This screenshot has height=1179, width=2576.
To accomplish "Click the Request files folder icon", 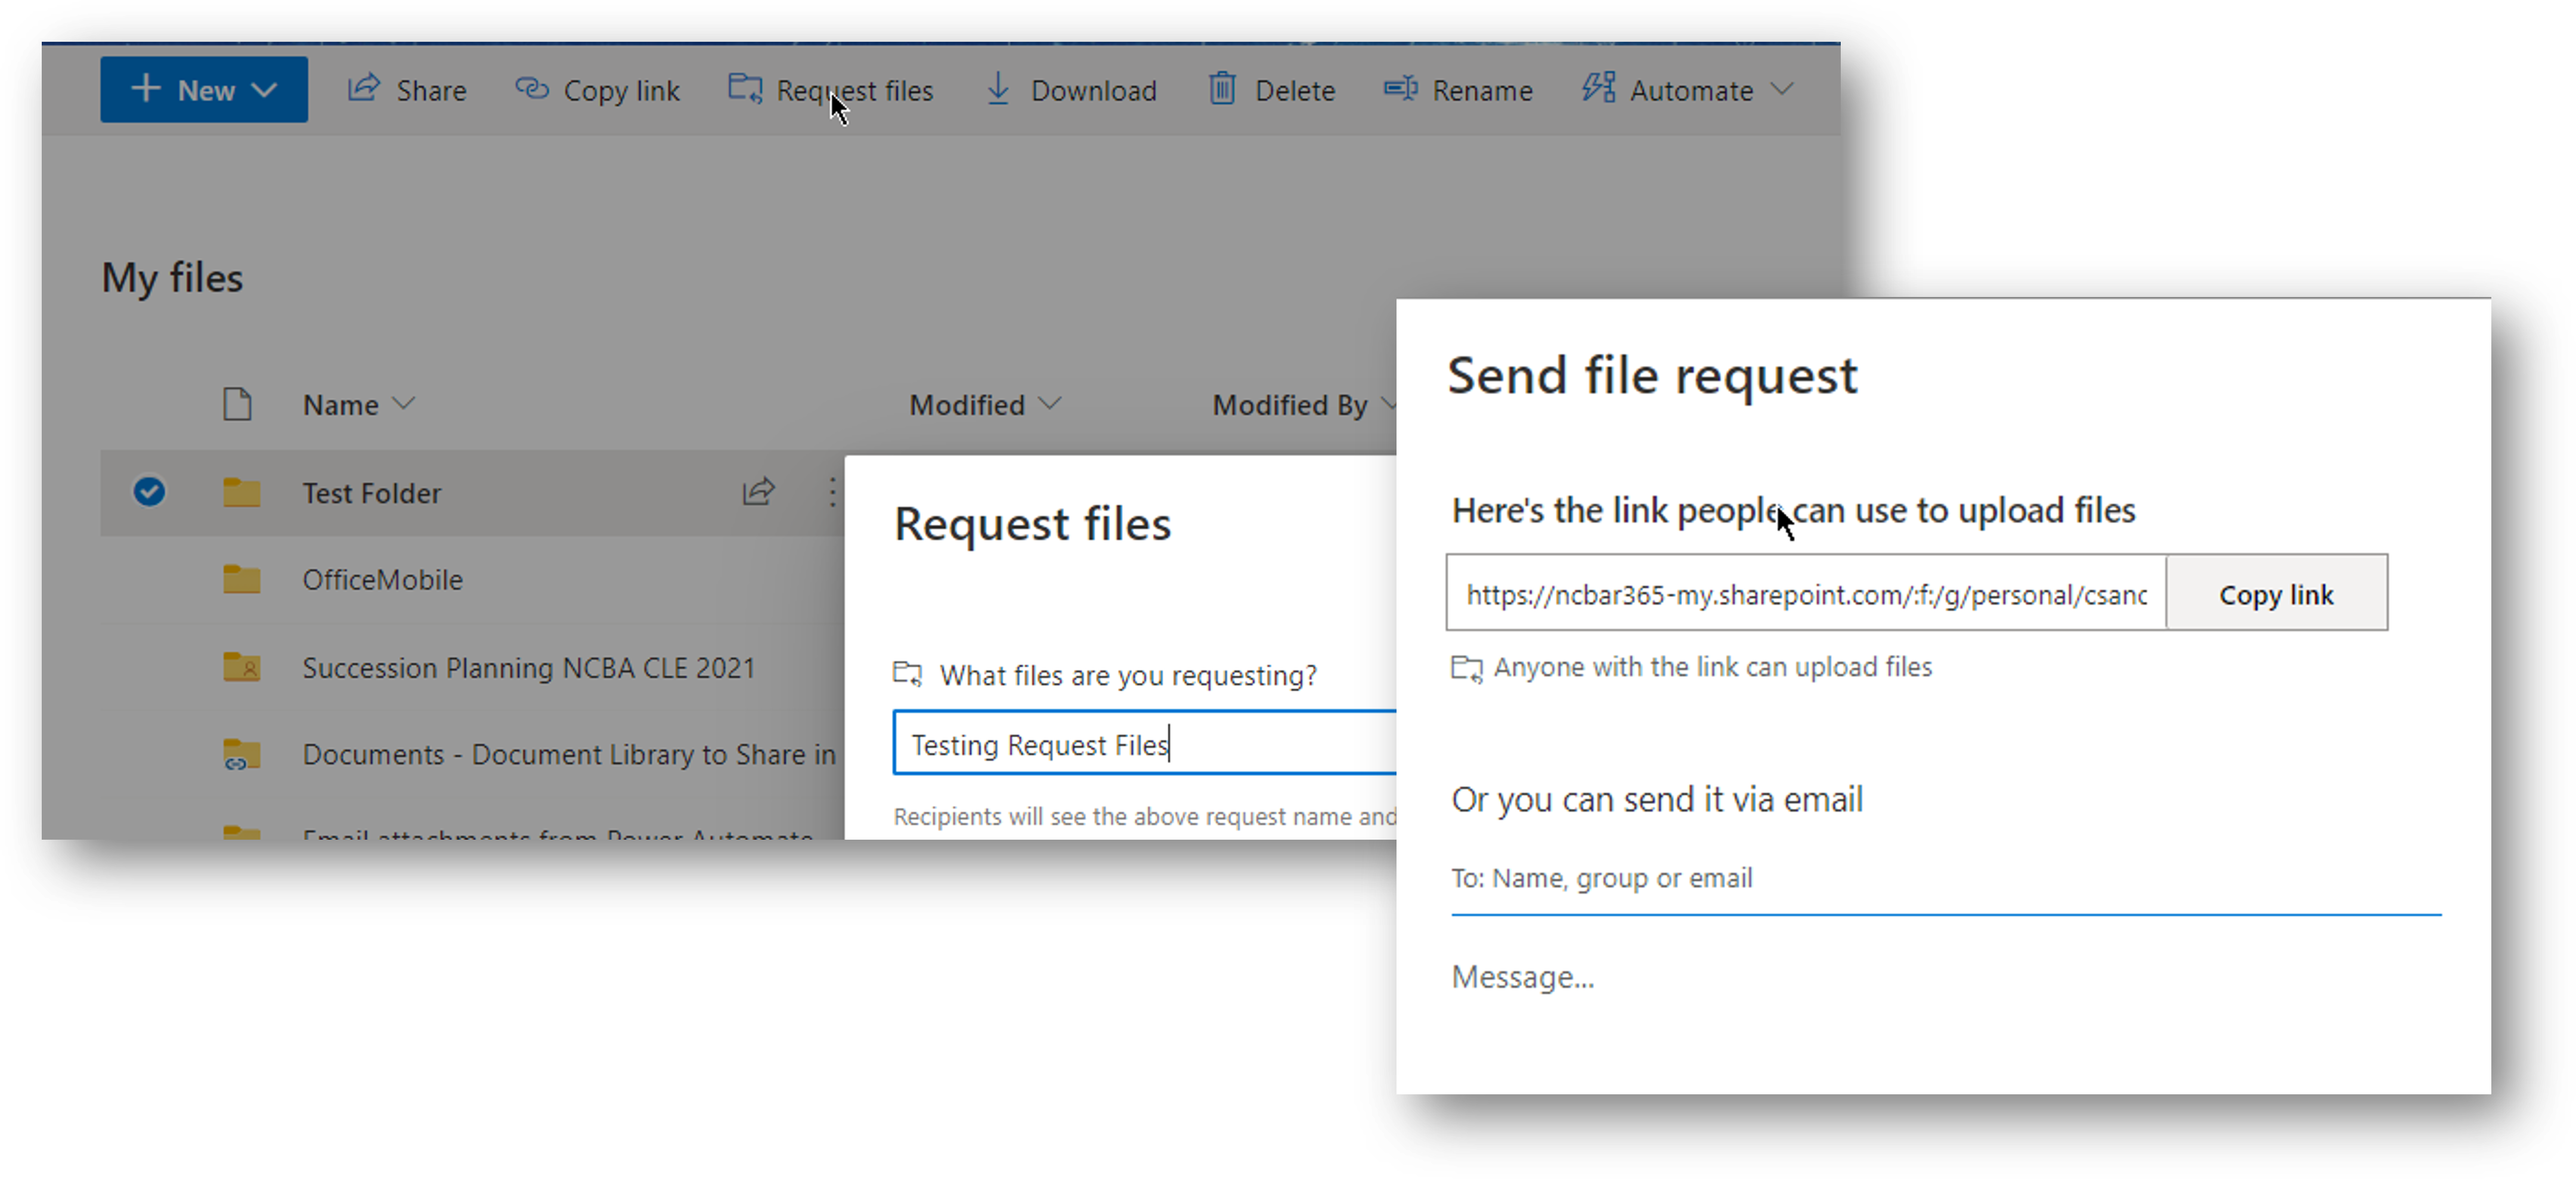I will pos(745,89).
